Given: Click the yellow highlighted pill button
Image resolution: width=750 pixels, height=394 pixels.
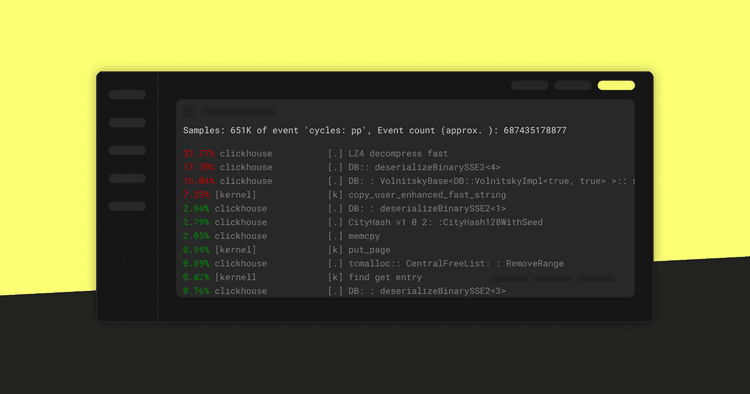Looking at the screenshot, I should (616, 85).
